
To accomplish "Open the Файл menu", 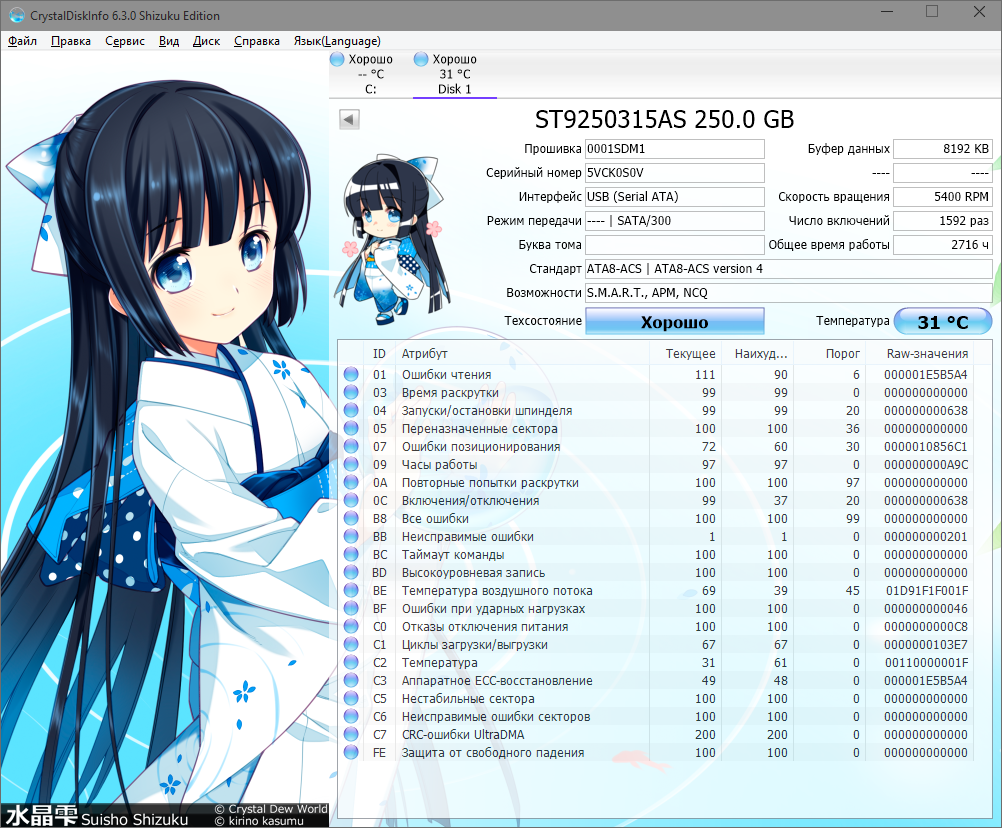I will click(x=23, y=41).
